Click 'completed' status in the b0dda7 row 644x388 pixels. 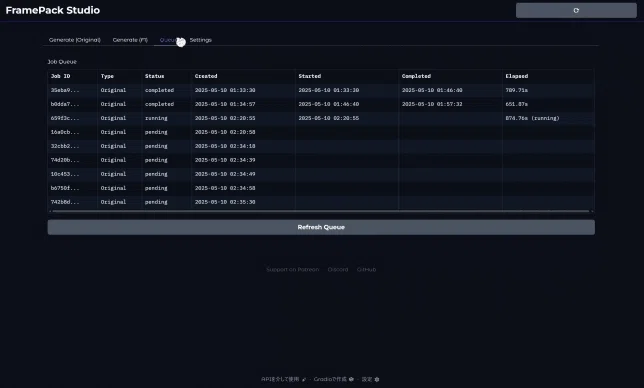[166, 104]
